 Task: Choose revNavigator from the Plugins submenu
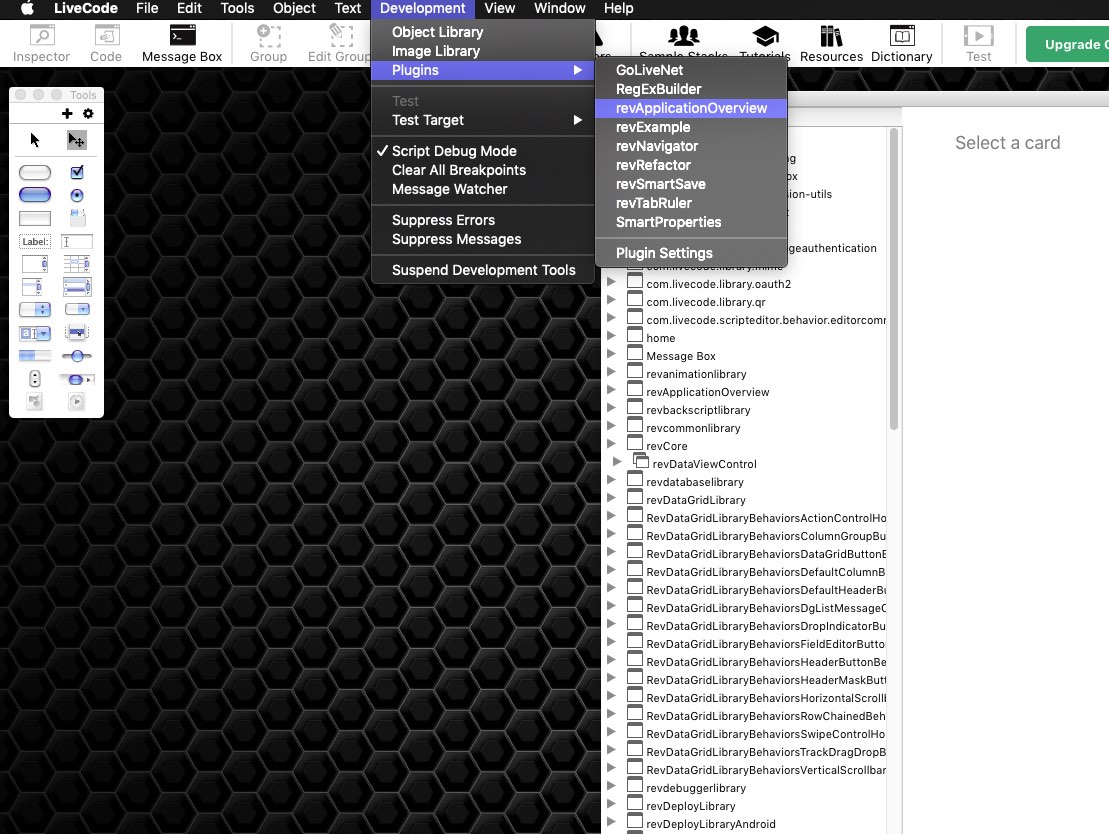point(656,146)
